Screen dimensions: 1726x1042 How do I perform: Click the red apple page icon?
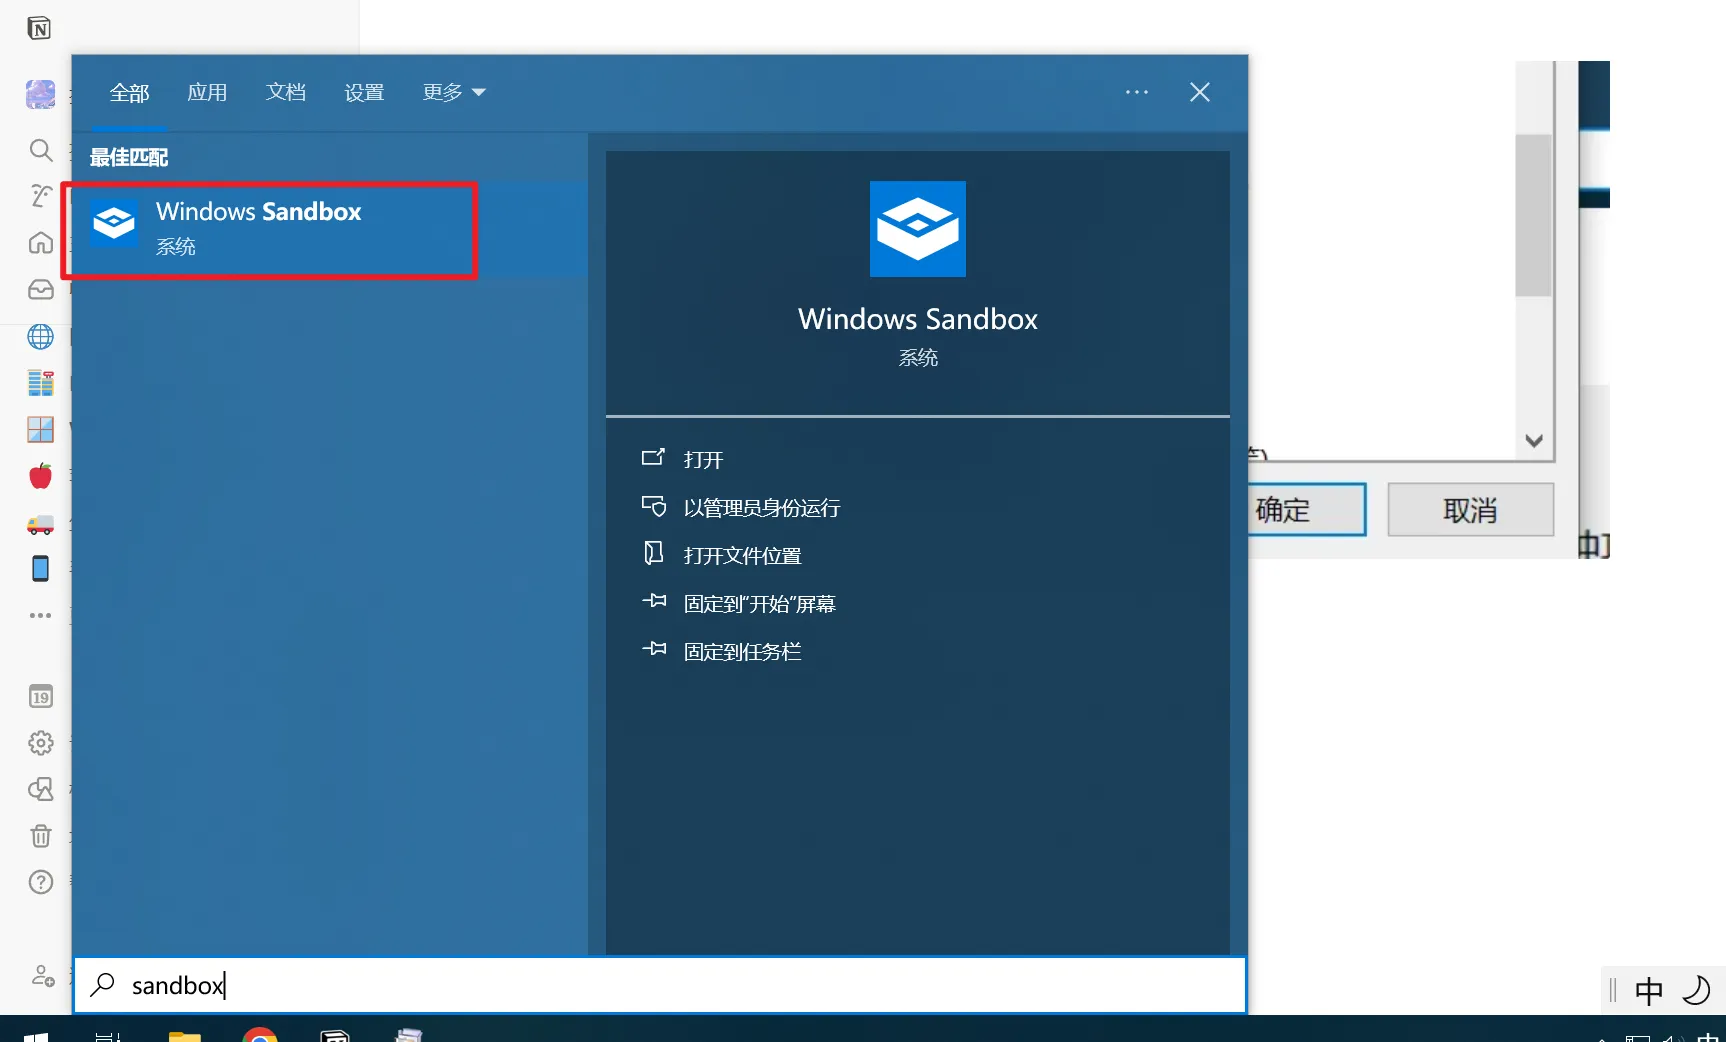point(40,476)
